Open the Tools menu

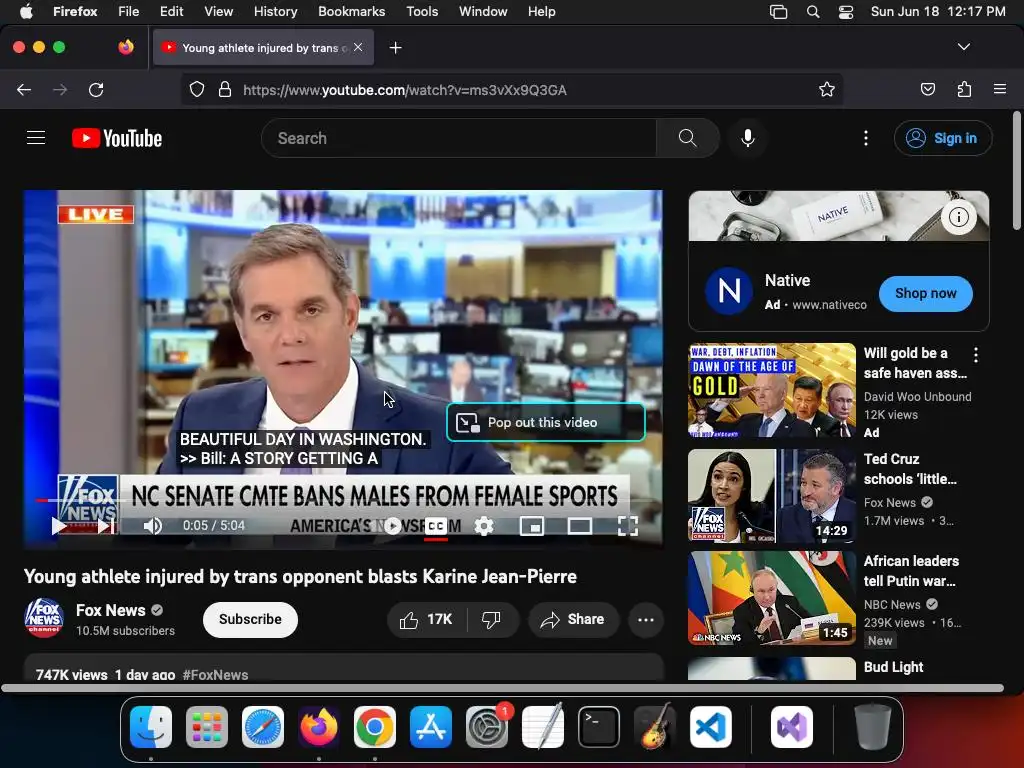point(422,11)
